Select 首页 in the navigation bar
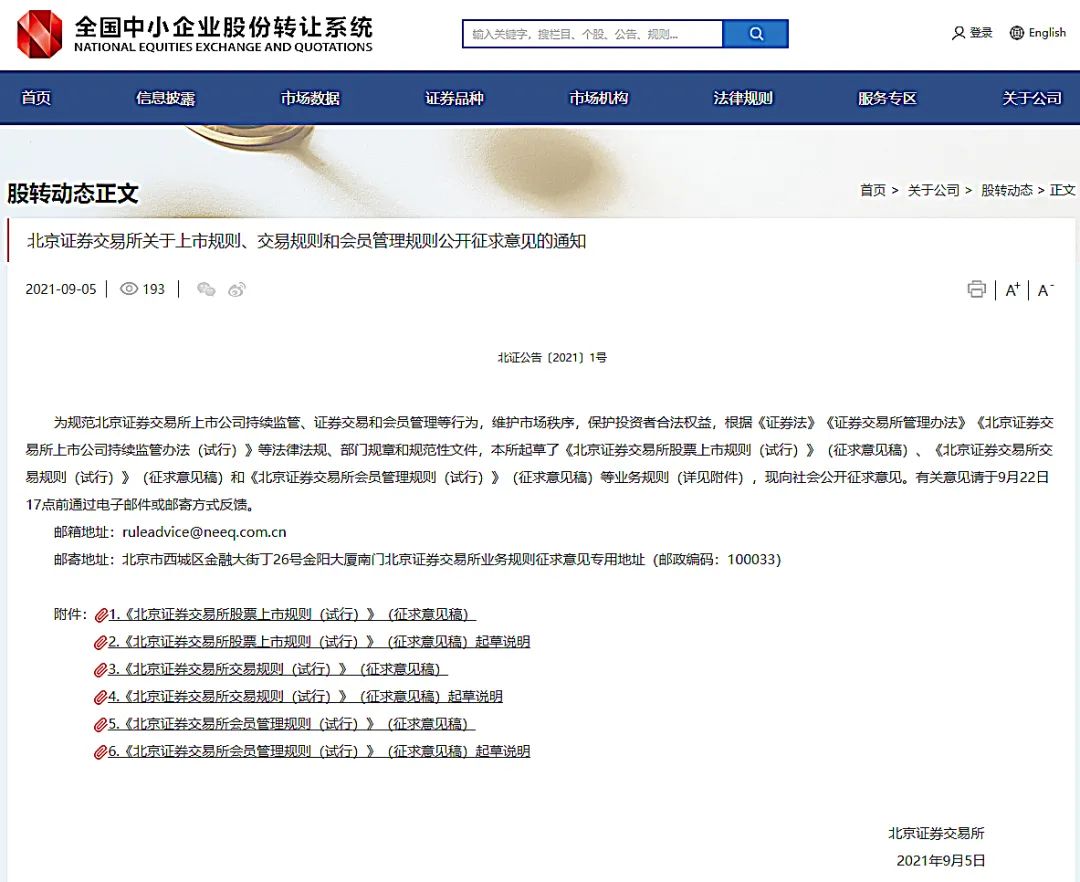 37,98
